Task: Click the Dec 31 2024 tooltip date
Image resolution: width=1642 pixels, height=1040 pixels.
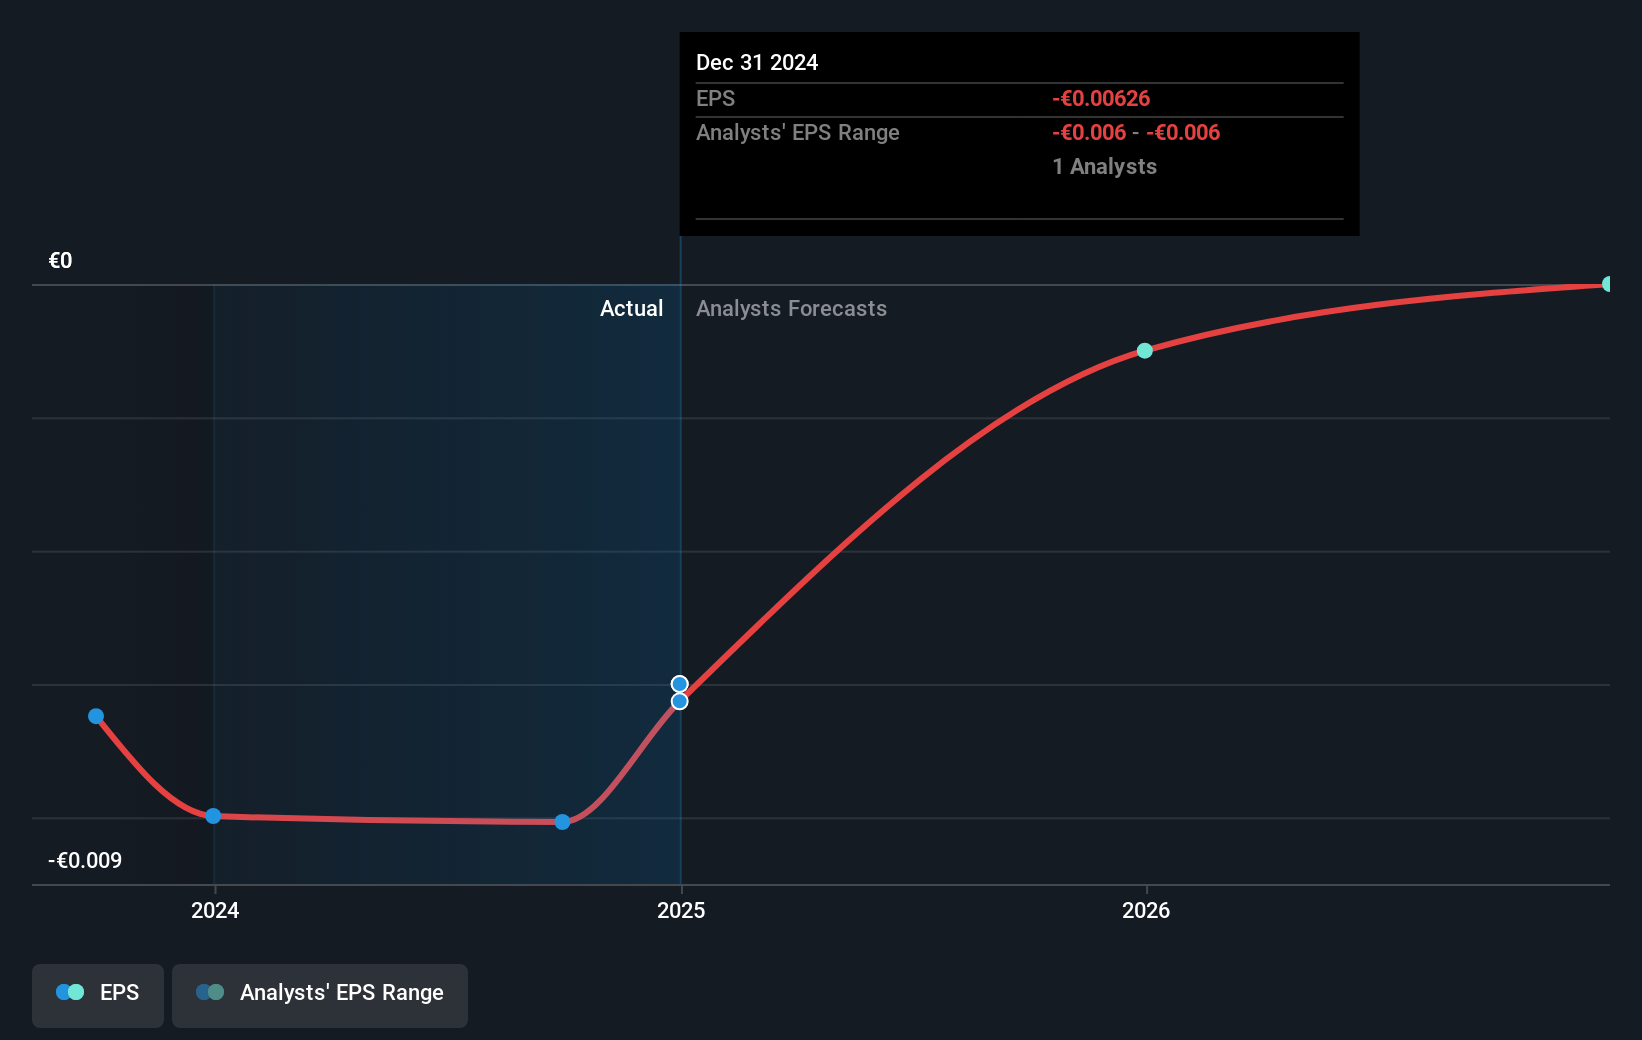Action: (x=757, y=63)
